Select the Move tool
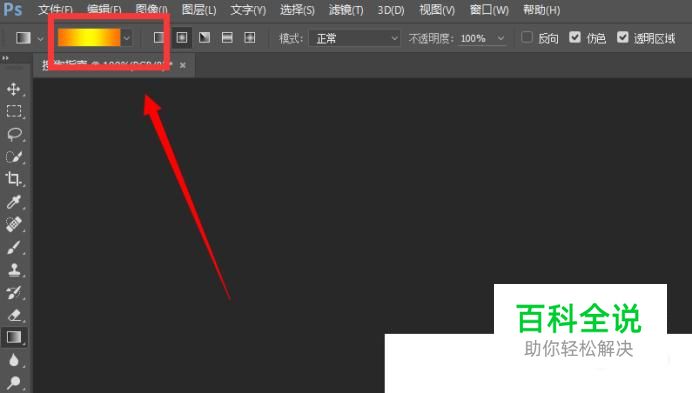The image size is (692, 393). [14, 89]
